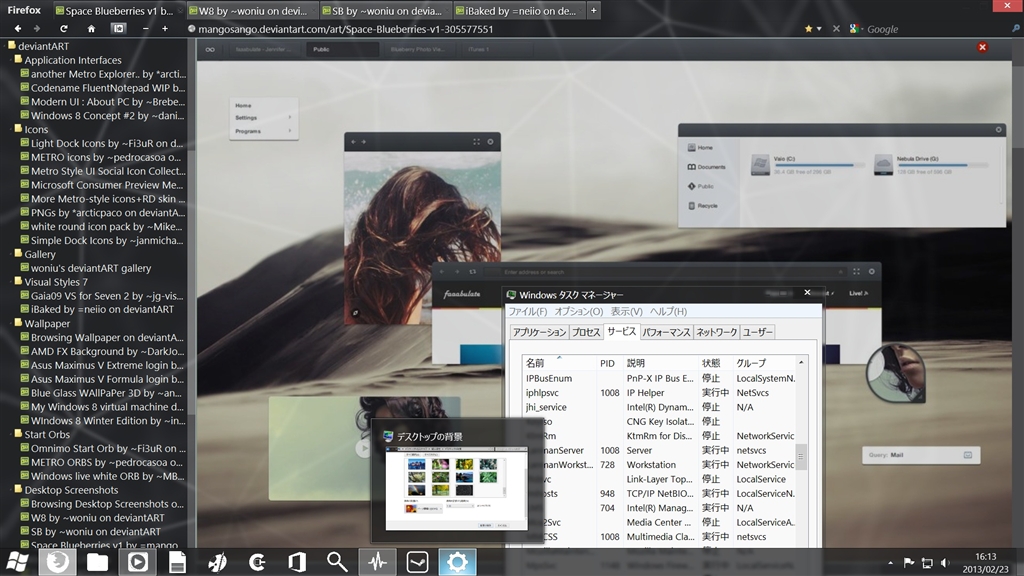
Task: Collapse the Application Interfaces bookmark folder
Action: pos(18,60)
